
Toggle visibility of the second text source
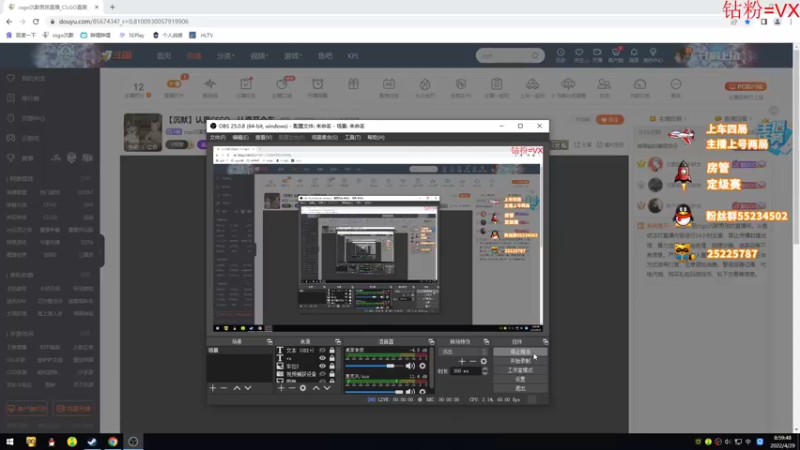322,358
